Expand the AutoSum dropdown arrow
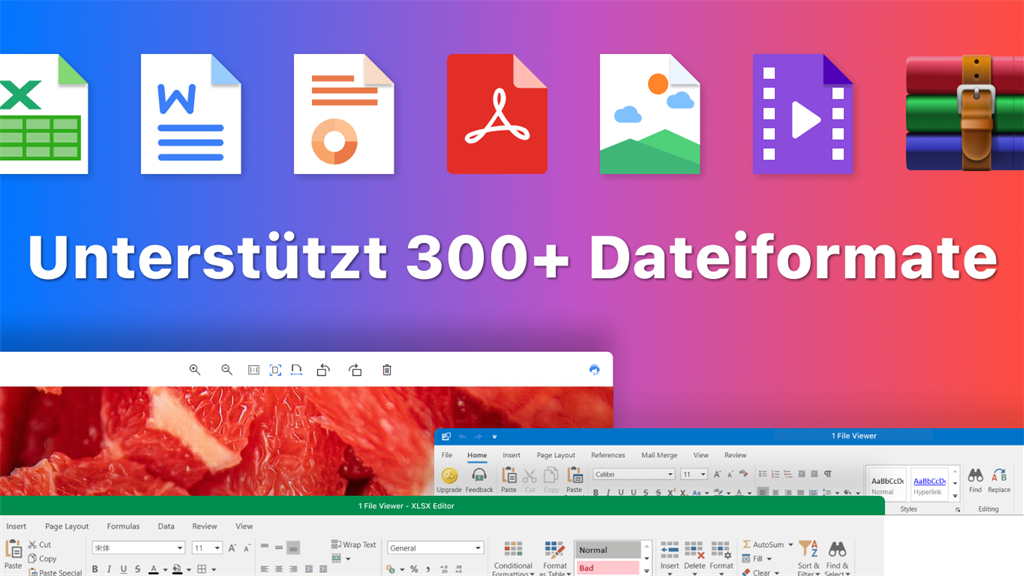 790,544
